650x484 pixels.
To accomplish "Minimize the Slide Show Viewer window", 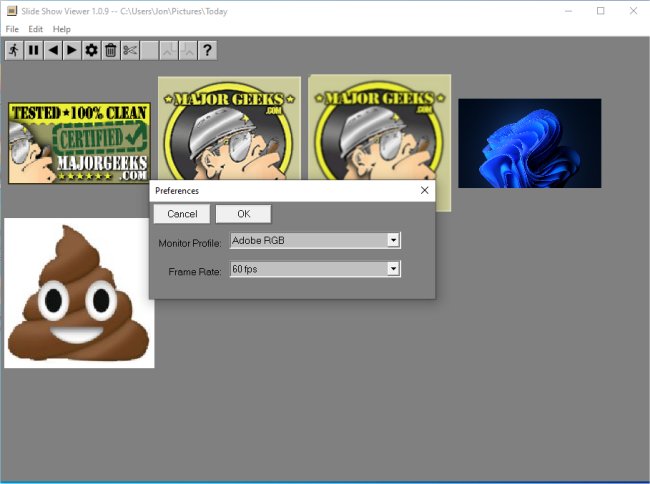I will [568, 11].
